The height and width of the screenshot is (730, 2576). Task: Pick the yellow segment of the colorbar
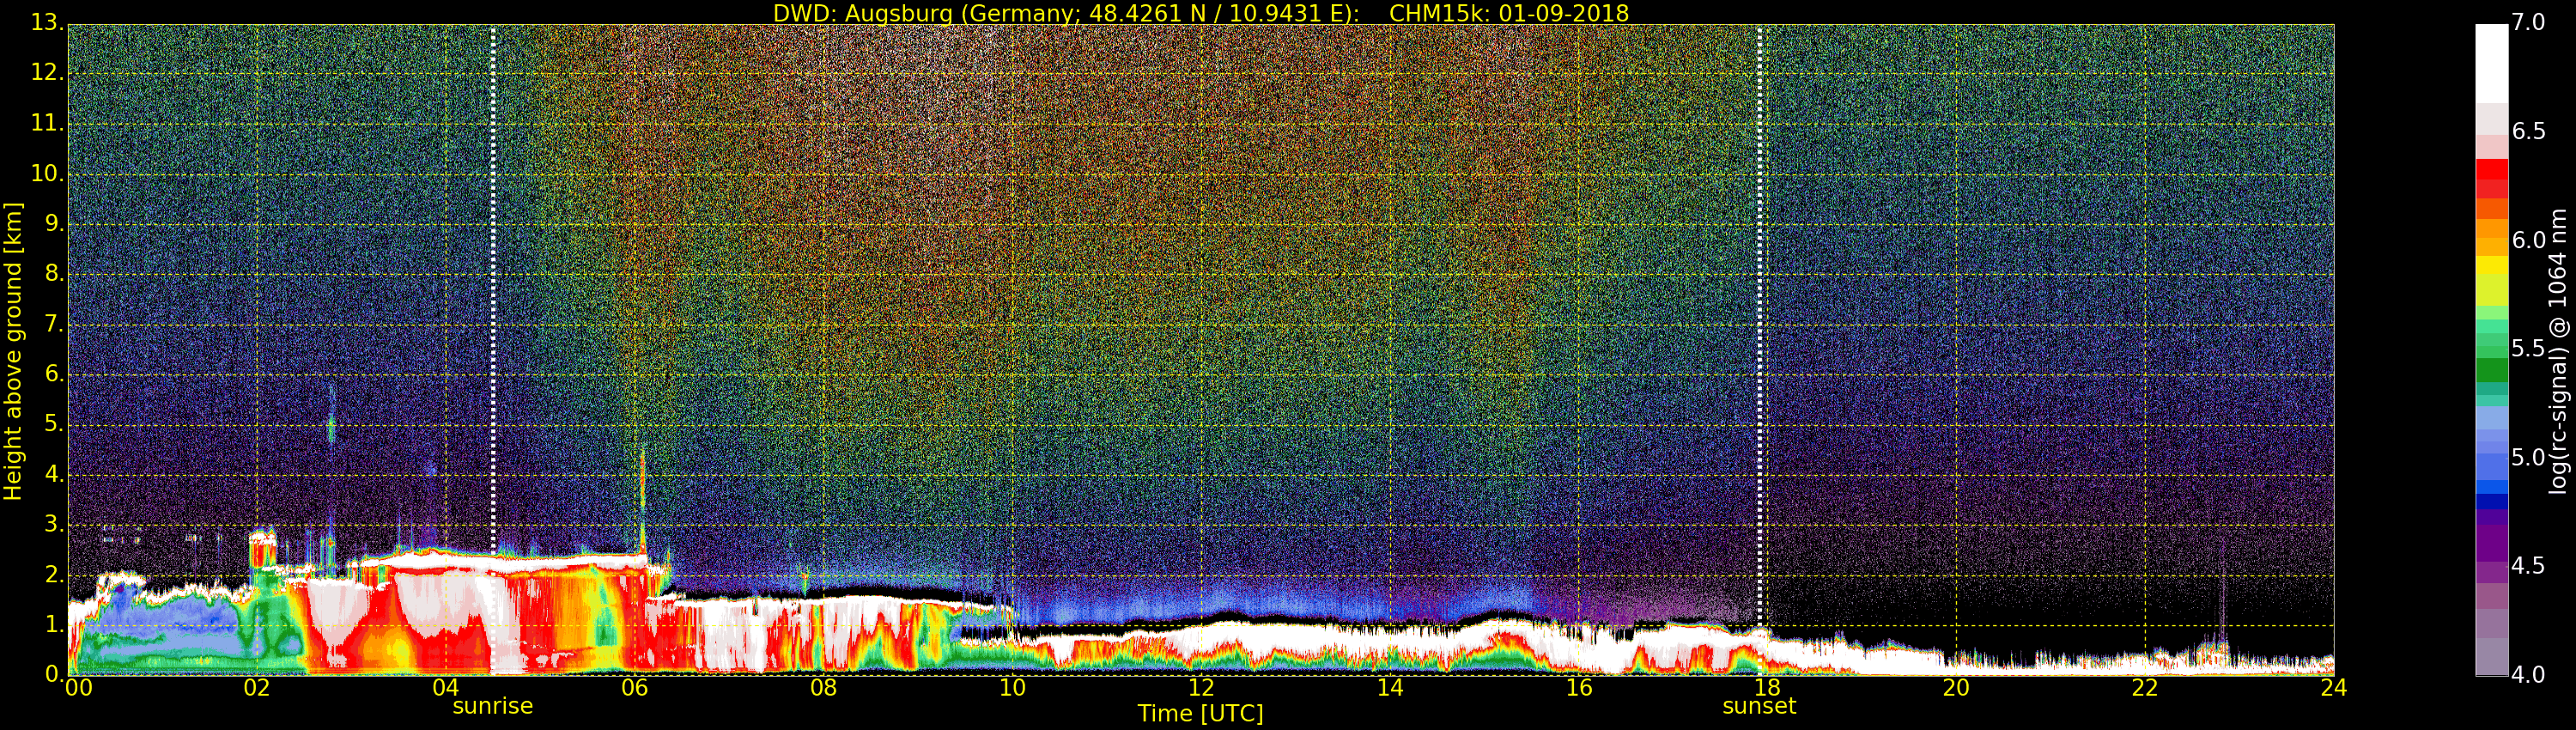click(x=2491, y=266)
